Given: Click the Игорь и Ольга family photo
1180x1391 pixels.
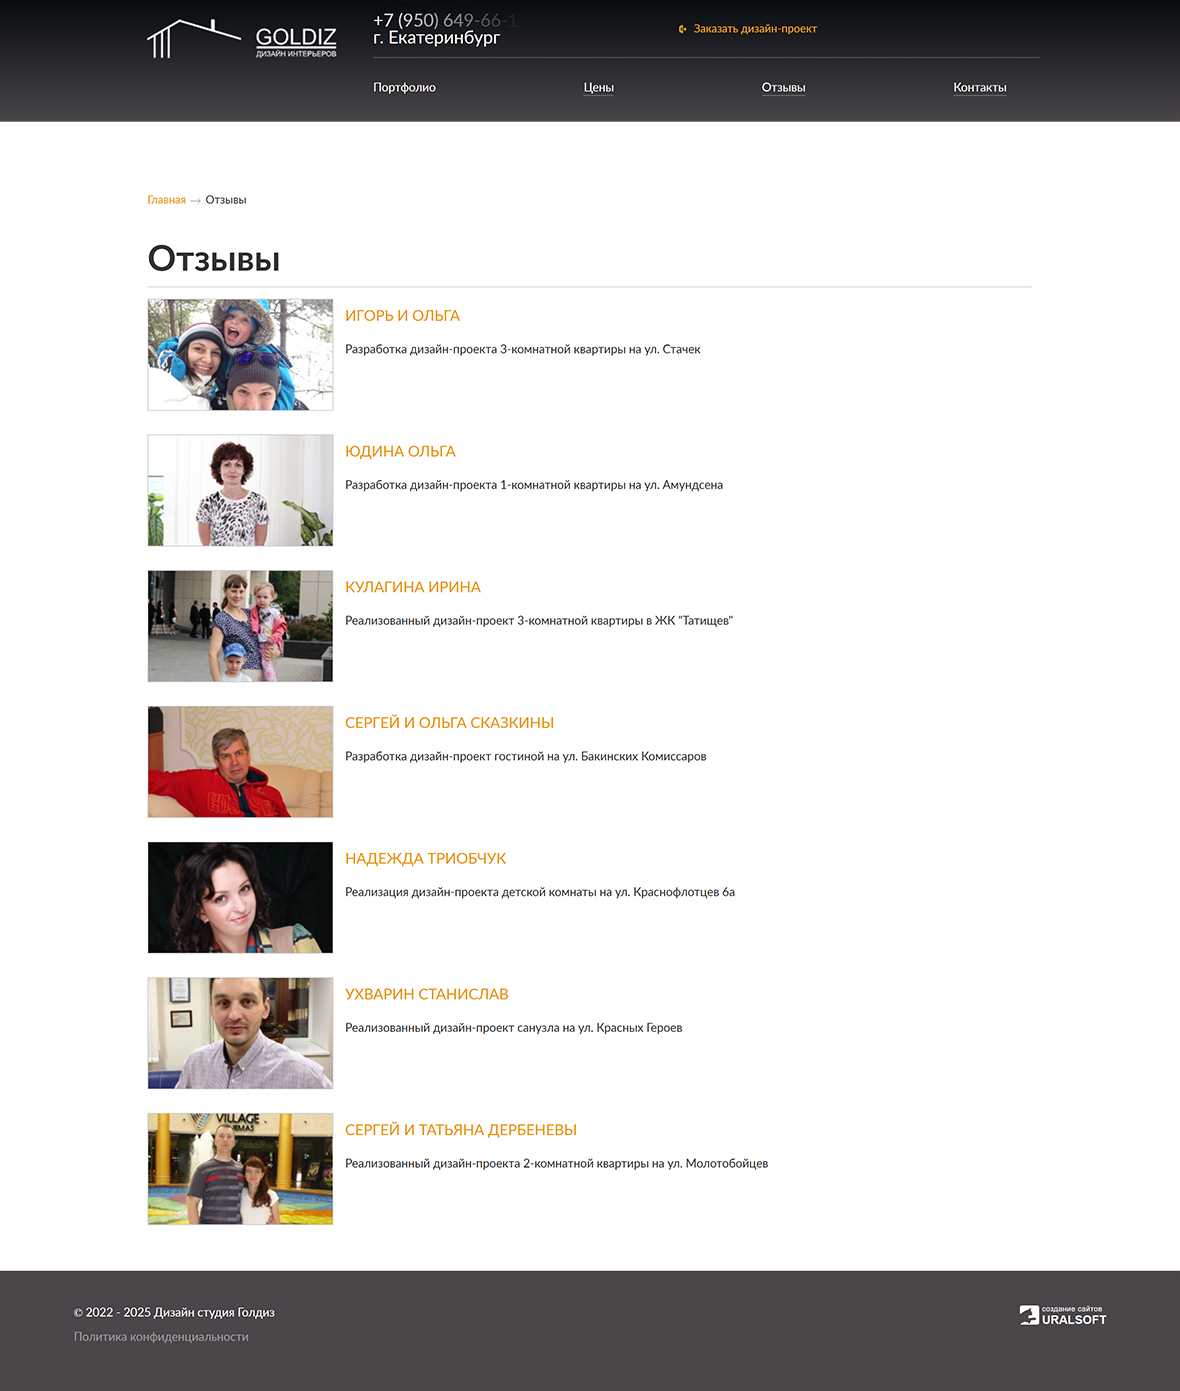Looking at the screenshot, I should pos(240,355).
